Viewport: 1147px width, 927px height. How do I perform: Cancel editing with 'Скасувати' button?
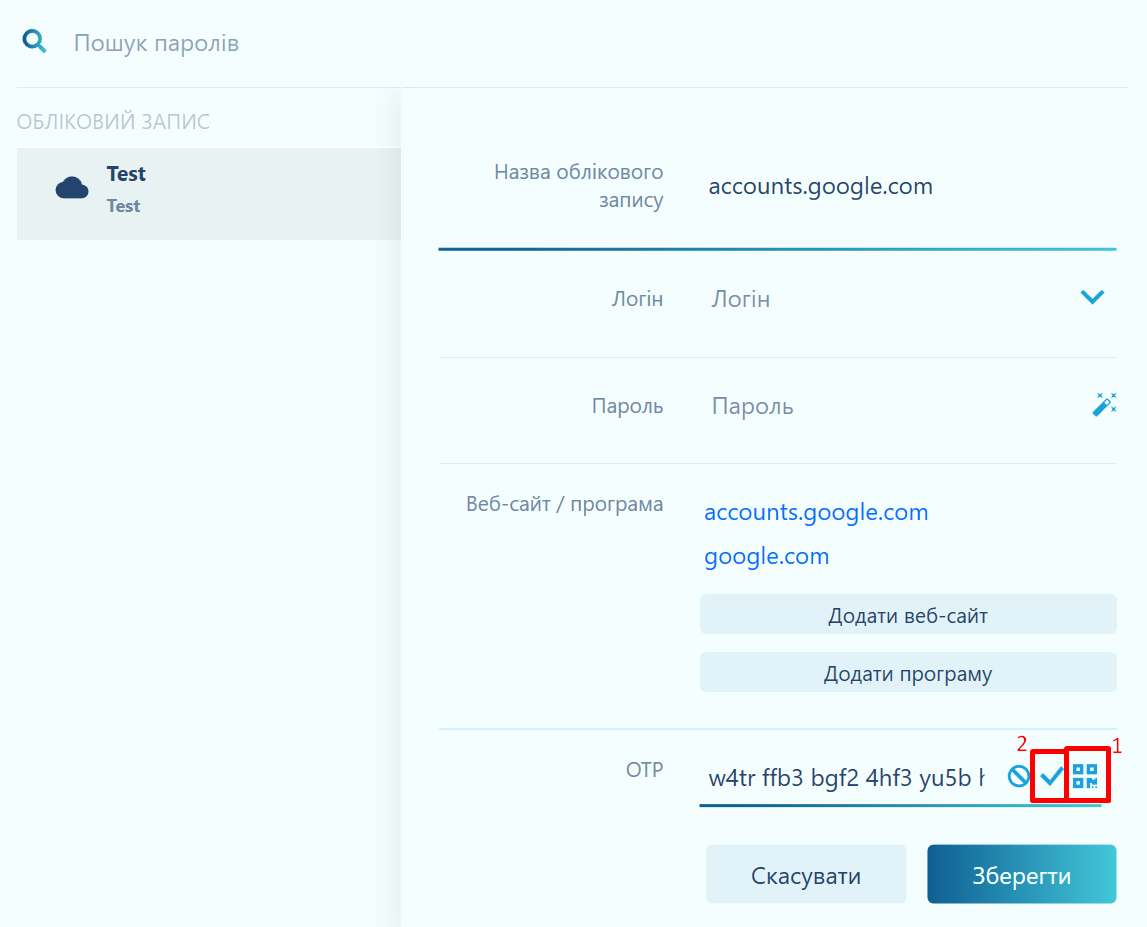[x=806, y=876]
